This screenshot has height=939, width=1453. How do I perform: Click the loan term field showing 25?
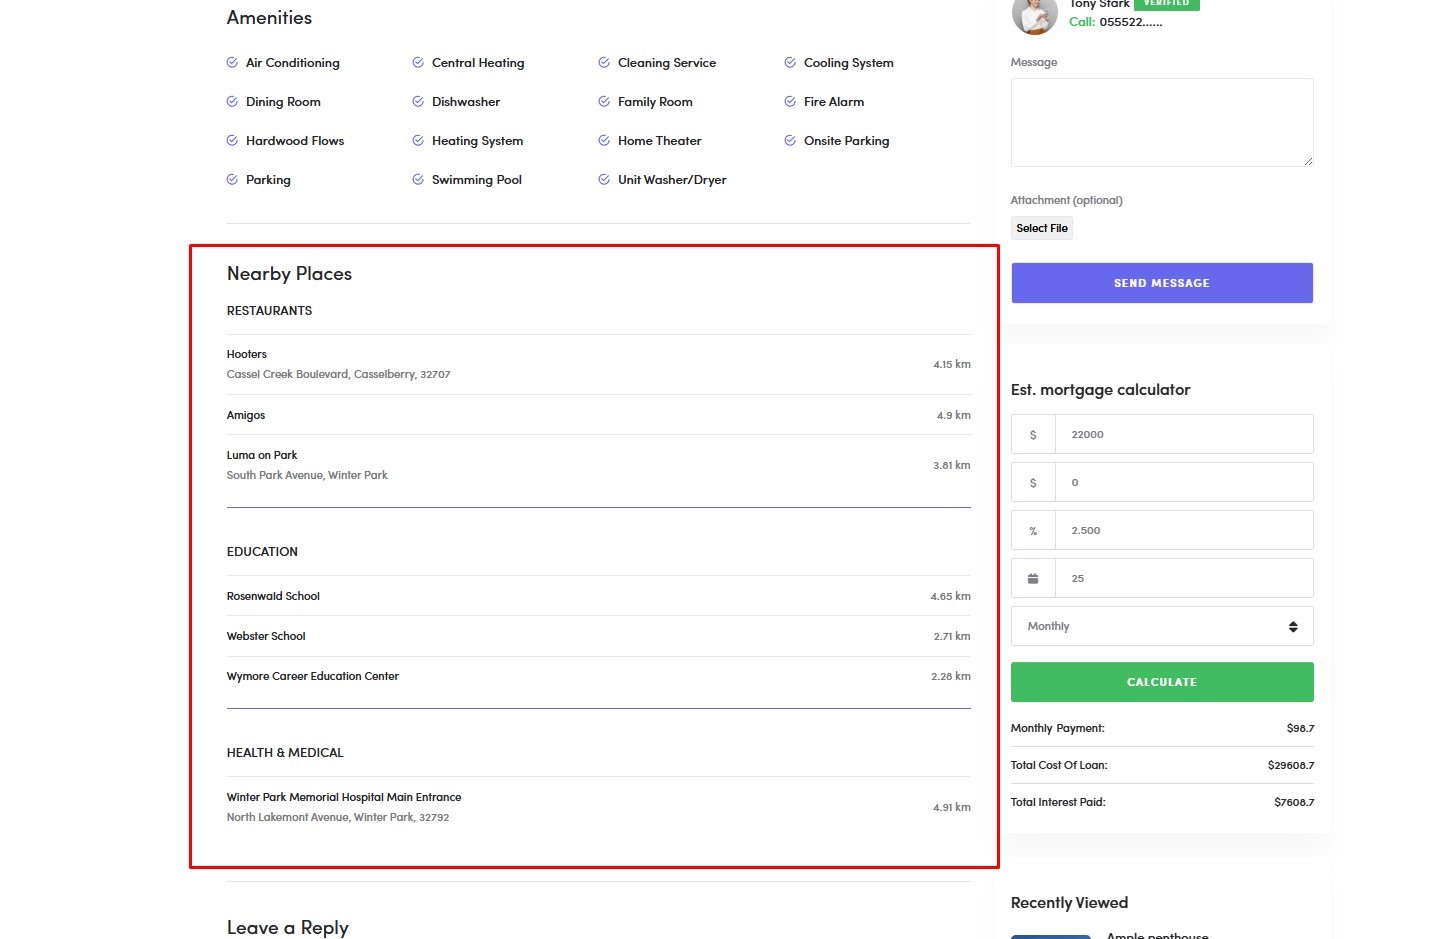1184,578
